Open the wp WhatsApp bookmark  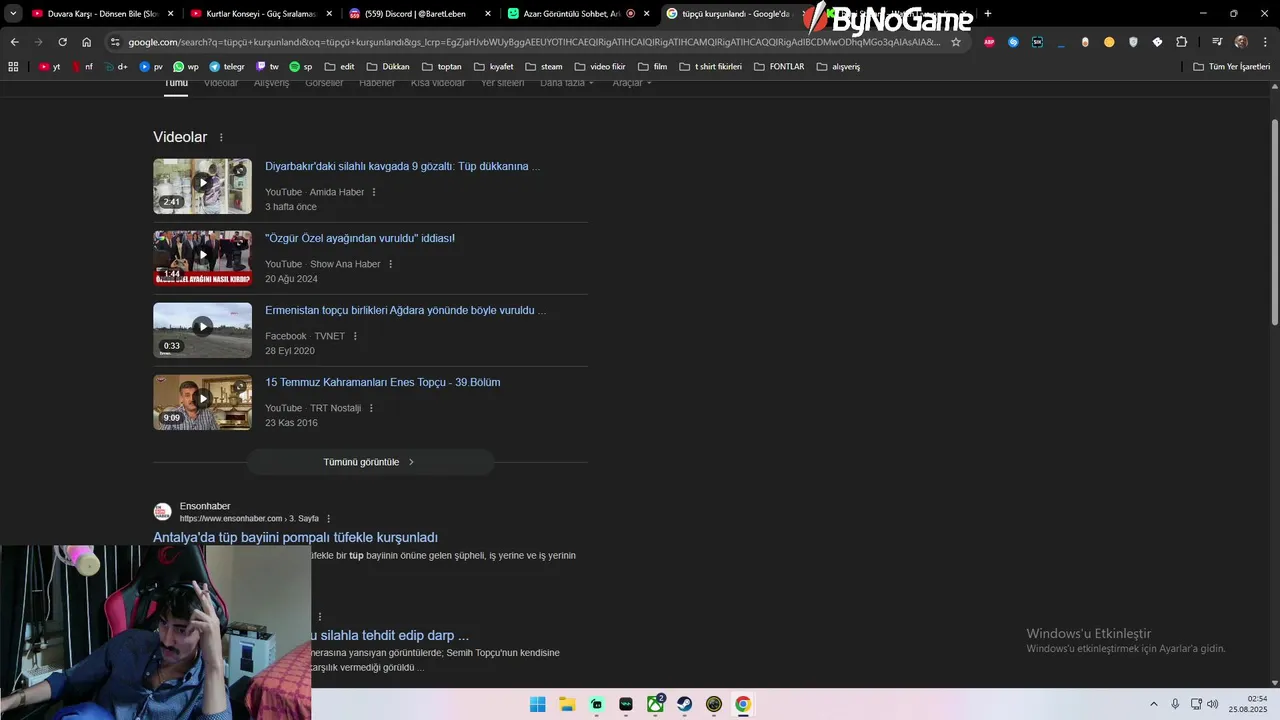[185, 67]
